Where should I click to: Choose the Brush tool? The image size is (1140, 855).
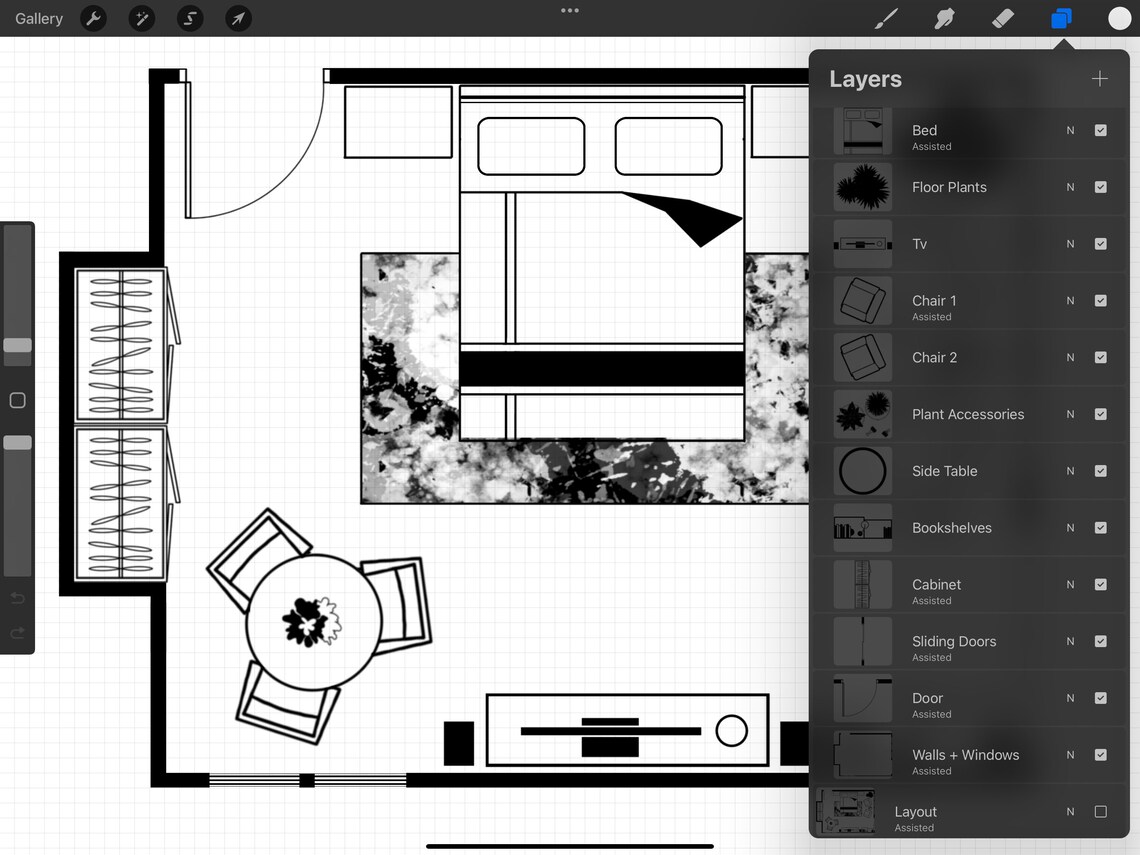[x=886, y=18]
